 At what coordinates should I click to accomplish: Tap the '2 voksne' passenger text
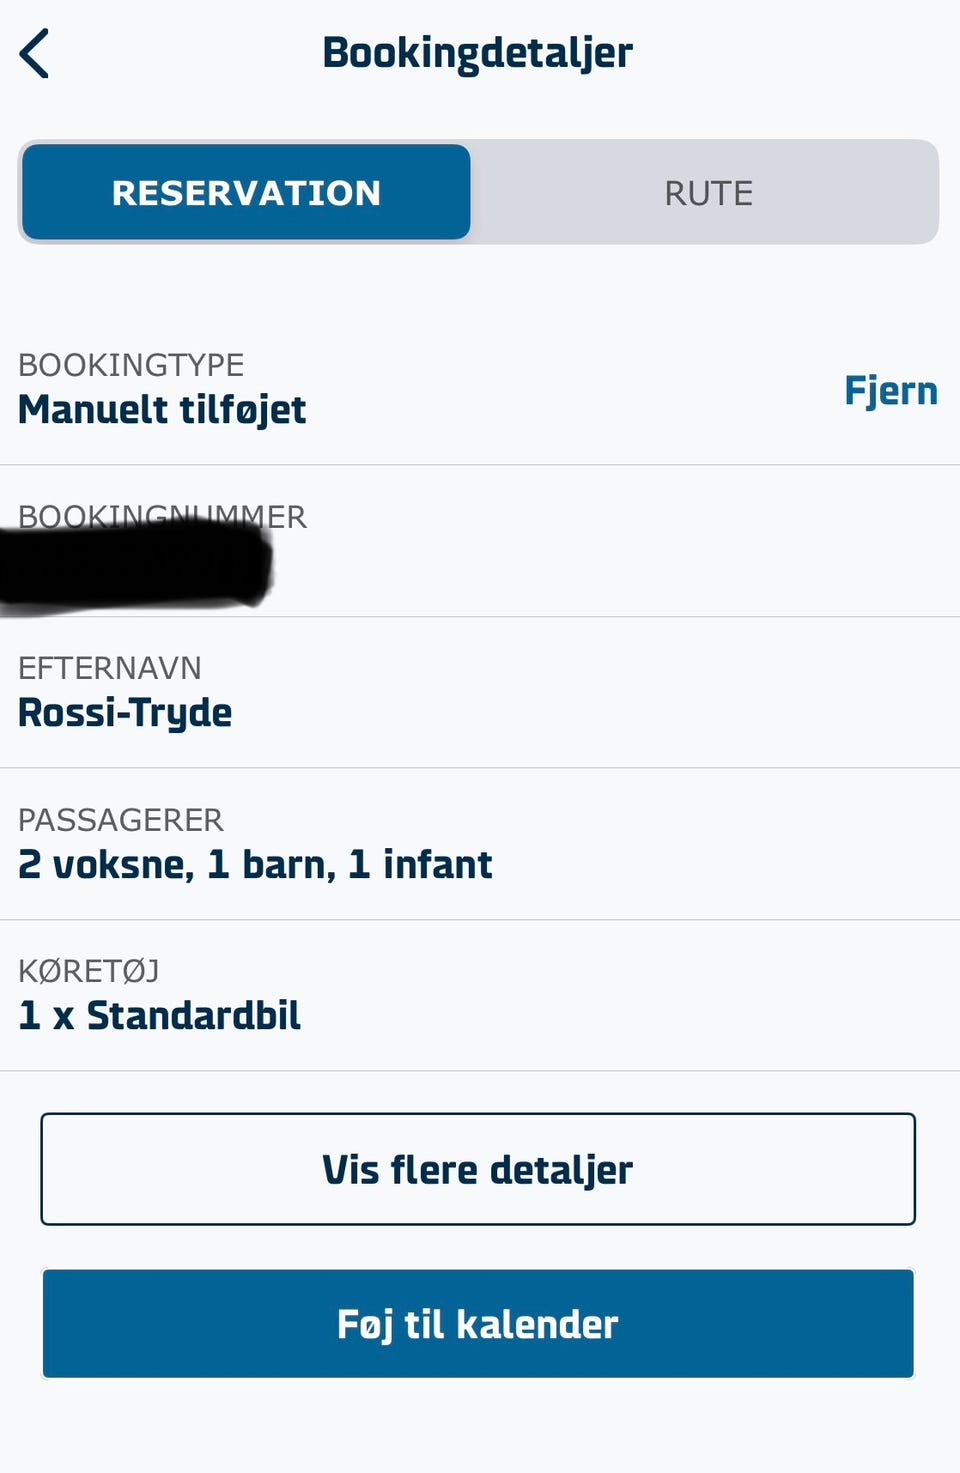click(x=105, y=865)
